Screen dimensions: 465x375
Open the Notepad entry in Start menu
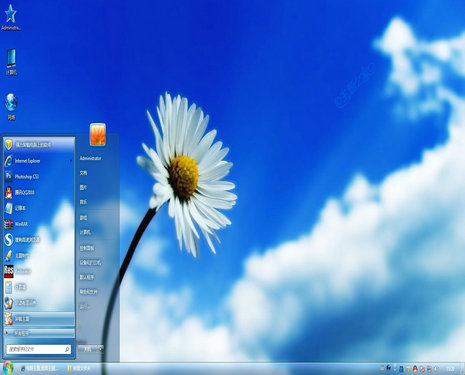(x=38, y=208)
